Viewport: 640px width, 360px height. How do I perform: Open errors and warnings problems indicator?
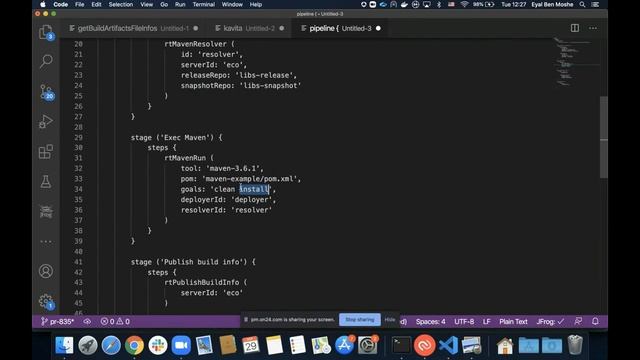115,322
